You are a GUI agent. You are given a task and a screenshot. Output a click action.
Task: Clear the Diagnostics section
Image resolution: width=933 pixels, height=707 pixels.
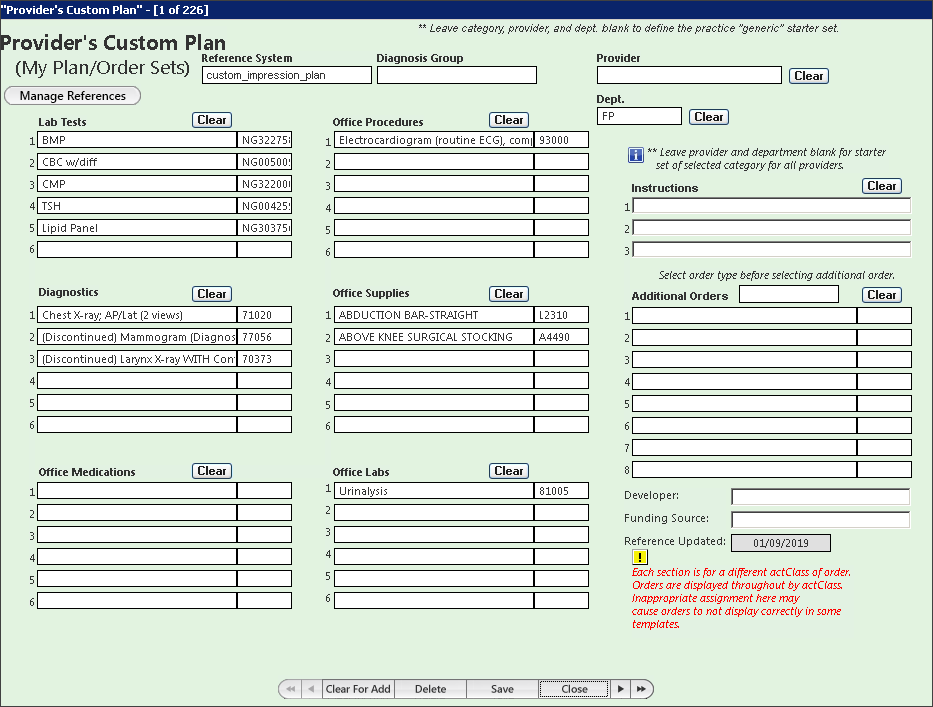point(212,293)
